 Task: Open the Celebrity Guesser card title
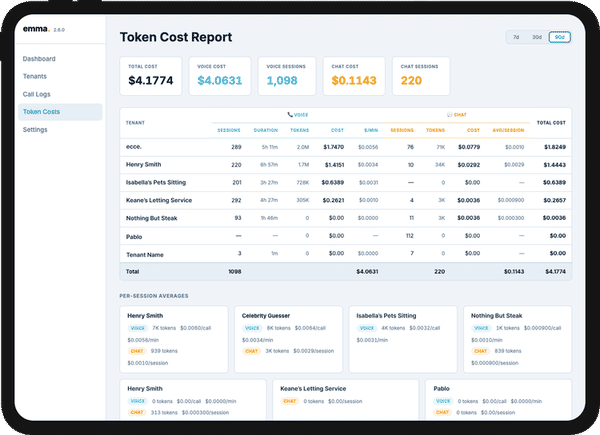266,316
